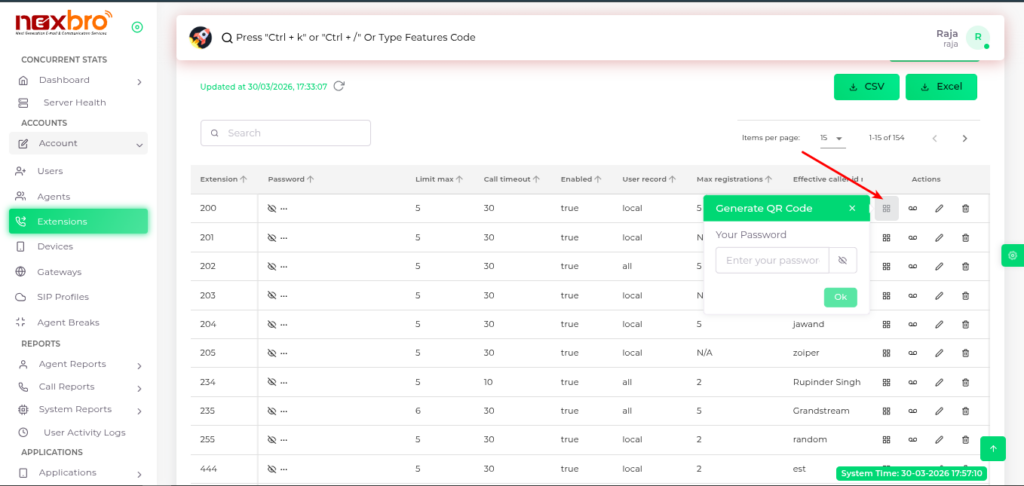Click the QR code icon for extension 201
Viewport: 1024px width, 486px height.
(886, 238)
